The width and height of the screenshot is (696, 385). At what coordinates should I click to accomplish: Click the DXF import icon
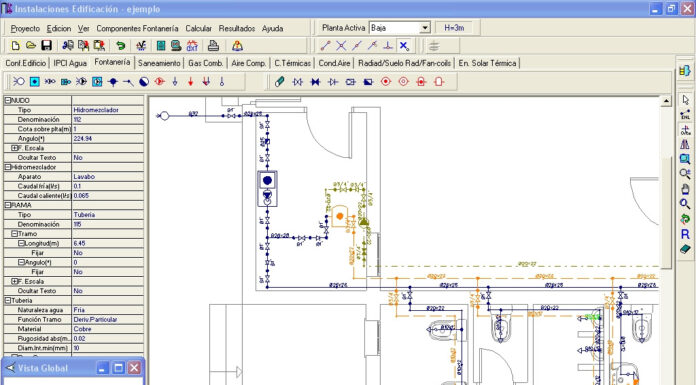(x=192, y=45)
